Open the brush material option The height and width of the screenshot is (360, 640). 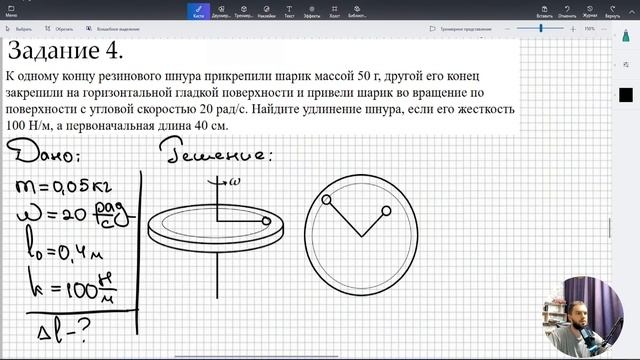(626, 64)
